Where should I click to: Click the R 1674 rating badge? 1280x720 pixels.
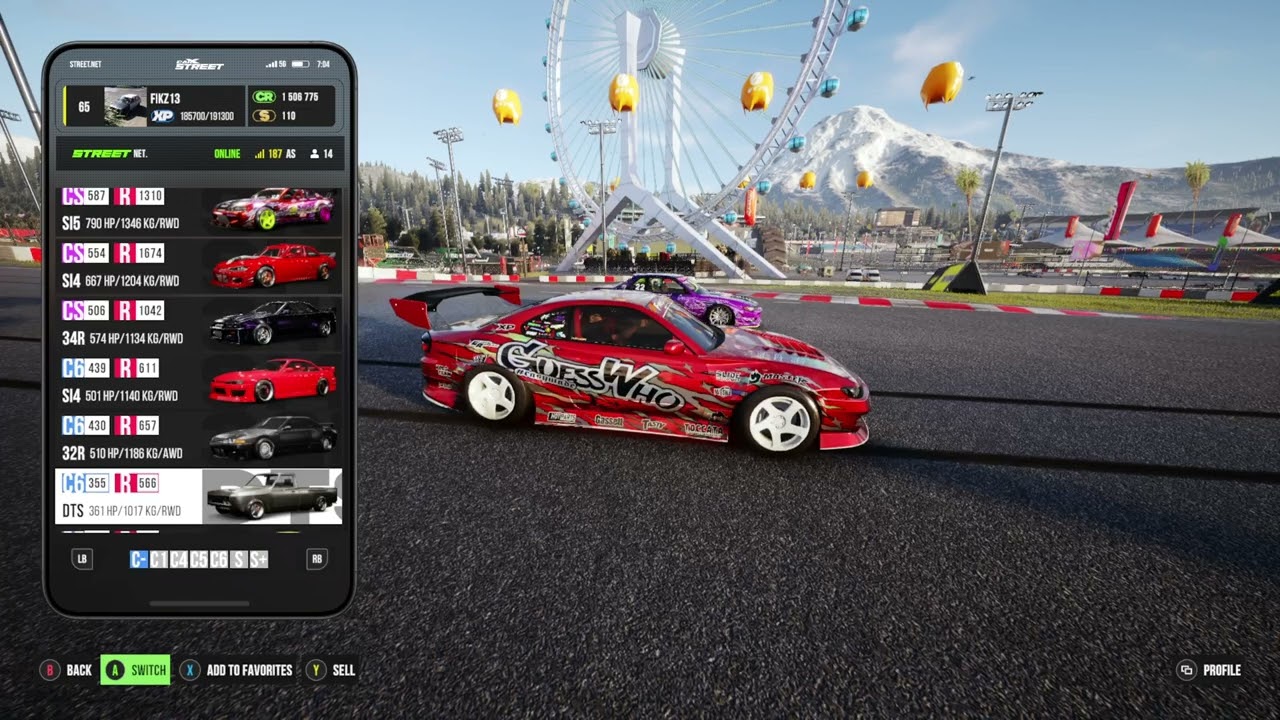click(139, 253)
